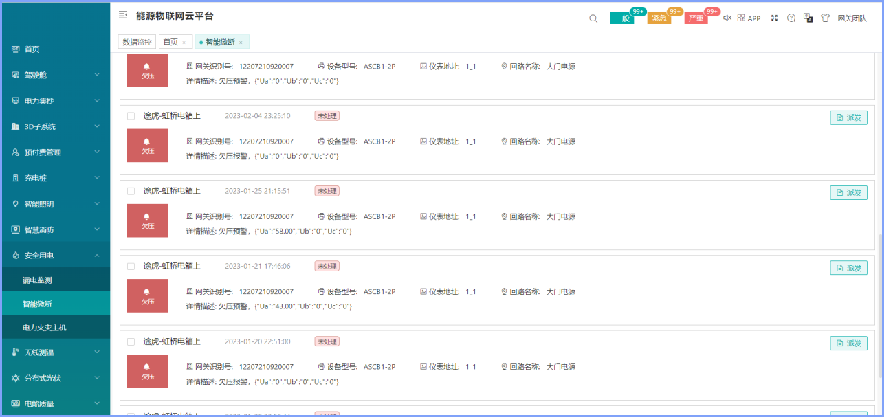Open the teal 一般 alarm badge
Viewport: 884px width, 417px height.
[622, 18]
